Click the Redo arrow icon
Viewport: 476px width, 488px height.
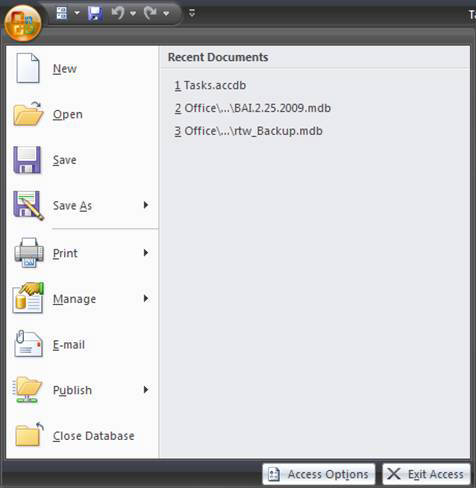tap(150, 13)
